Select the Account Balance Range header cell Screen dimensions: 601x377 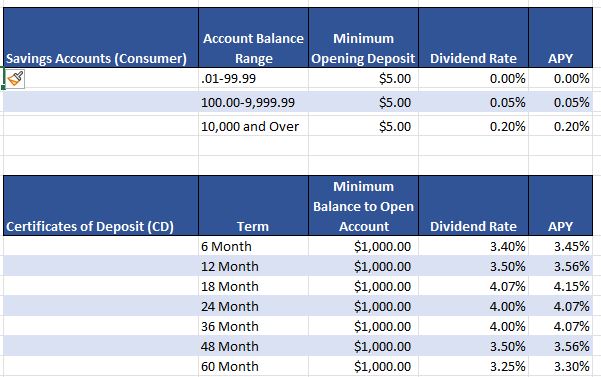253,38
